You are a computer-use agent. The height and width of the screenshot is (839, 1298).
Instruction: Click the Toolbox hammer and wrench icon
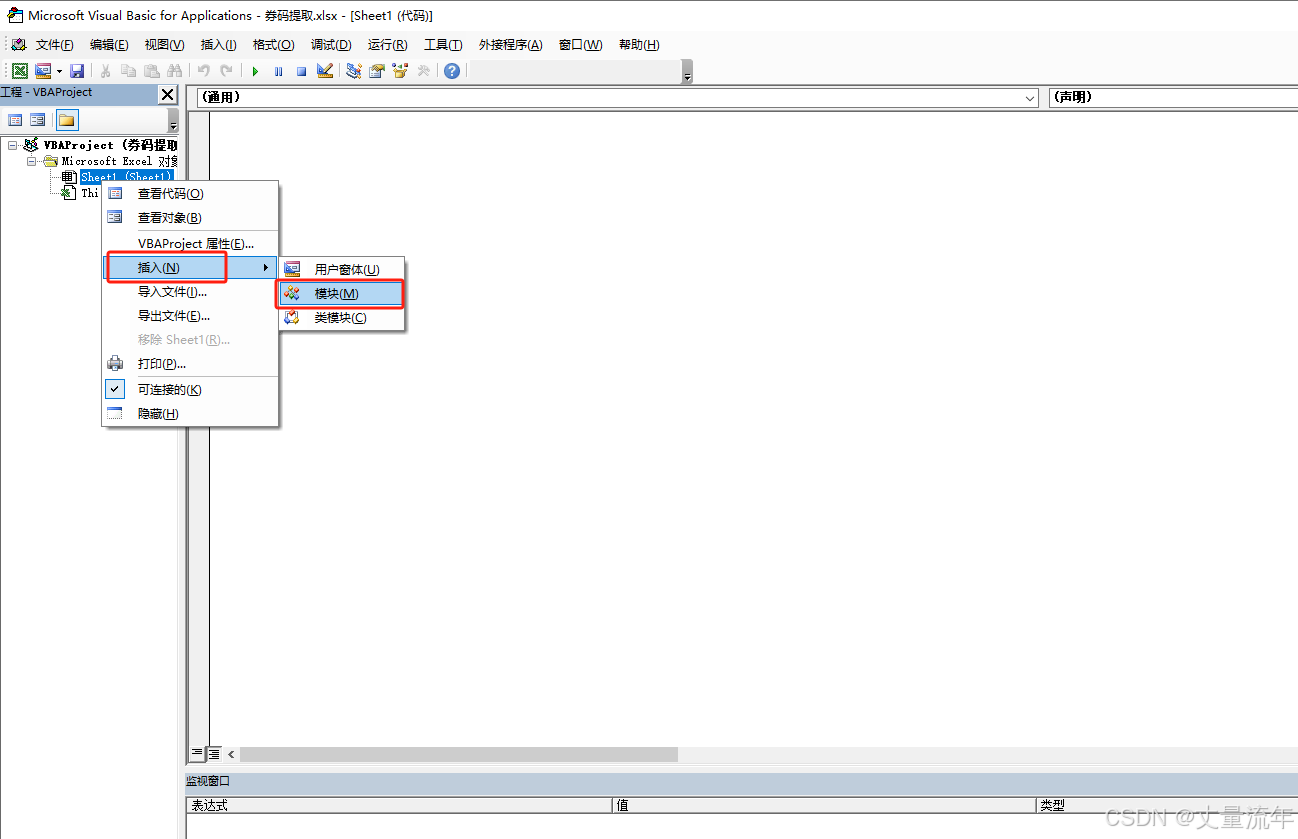point(424,71)
